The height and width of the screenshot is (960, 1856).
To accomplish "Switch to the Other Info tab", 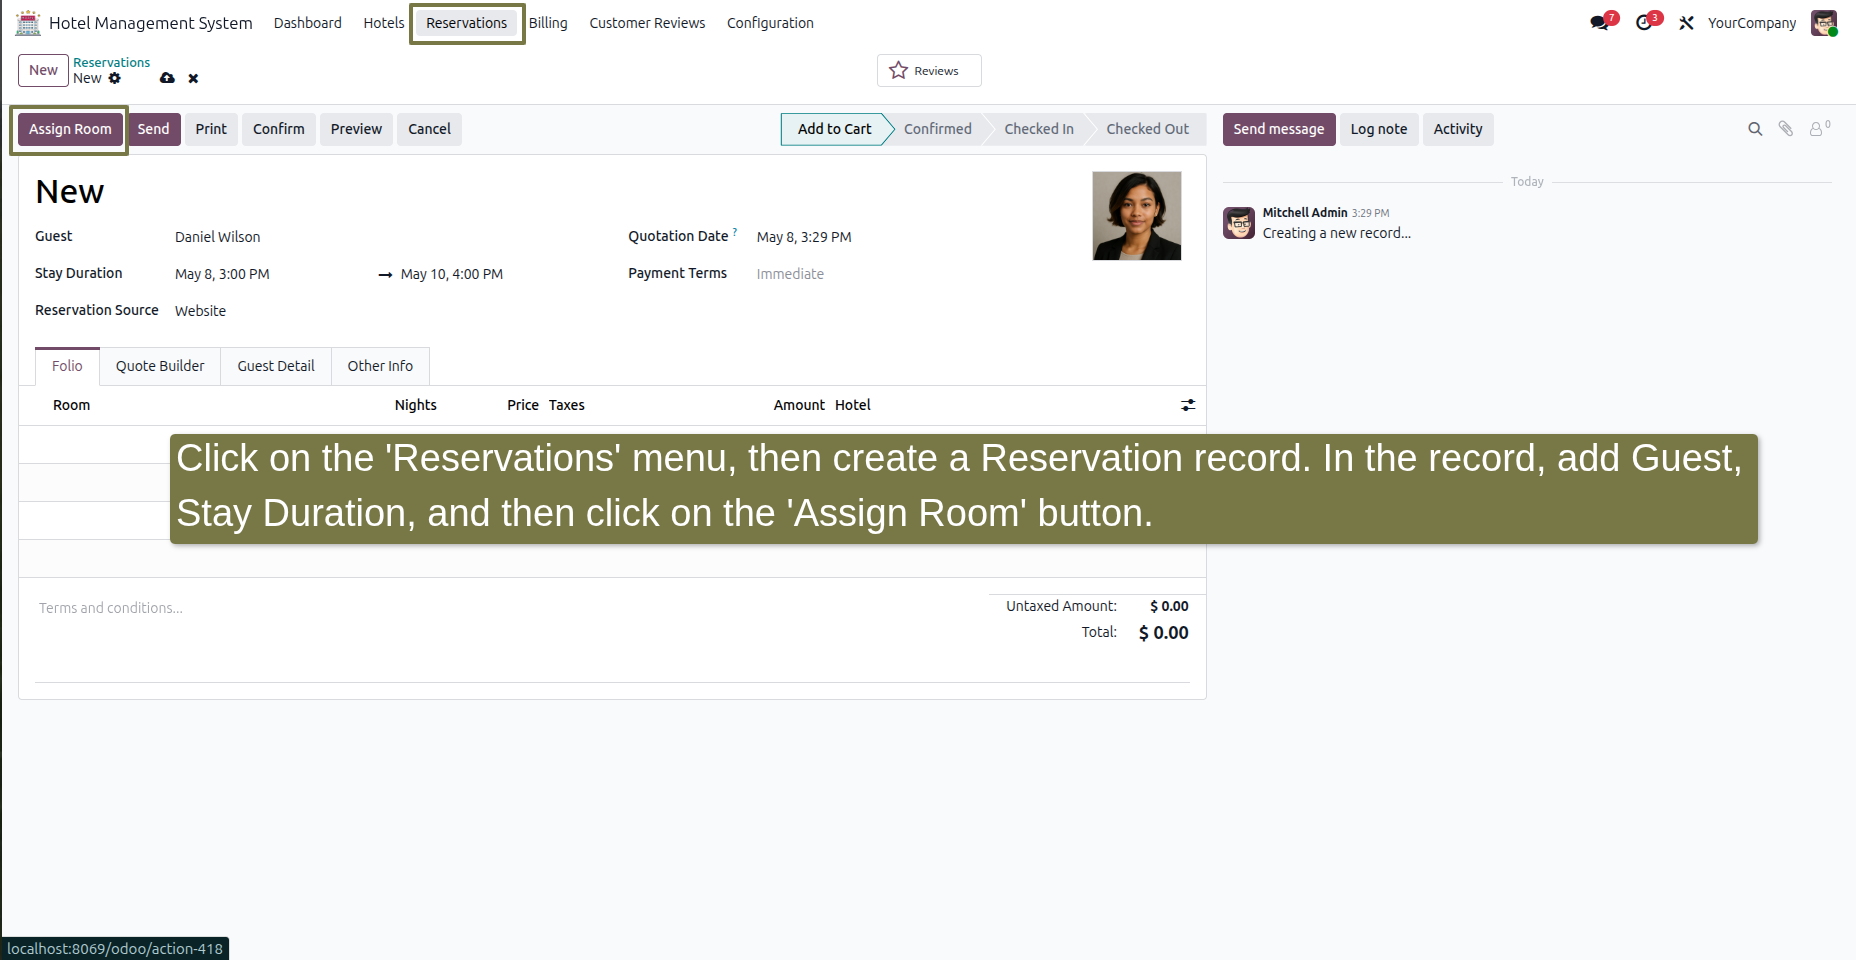I will pyautogui.click(x=380, y=366).
